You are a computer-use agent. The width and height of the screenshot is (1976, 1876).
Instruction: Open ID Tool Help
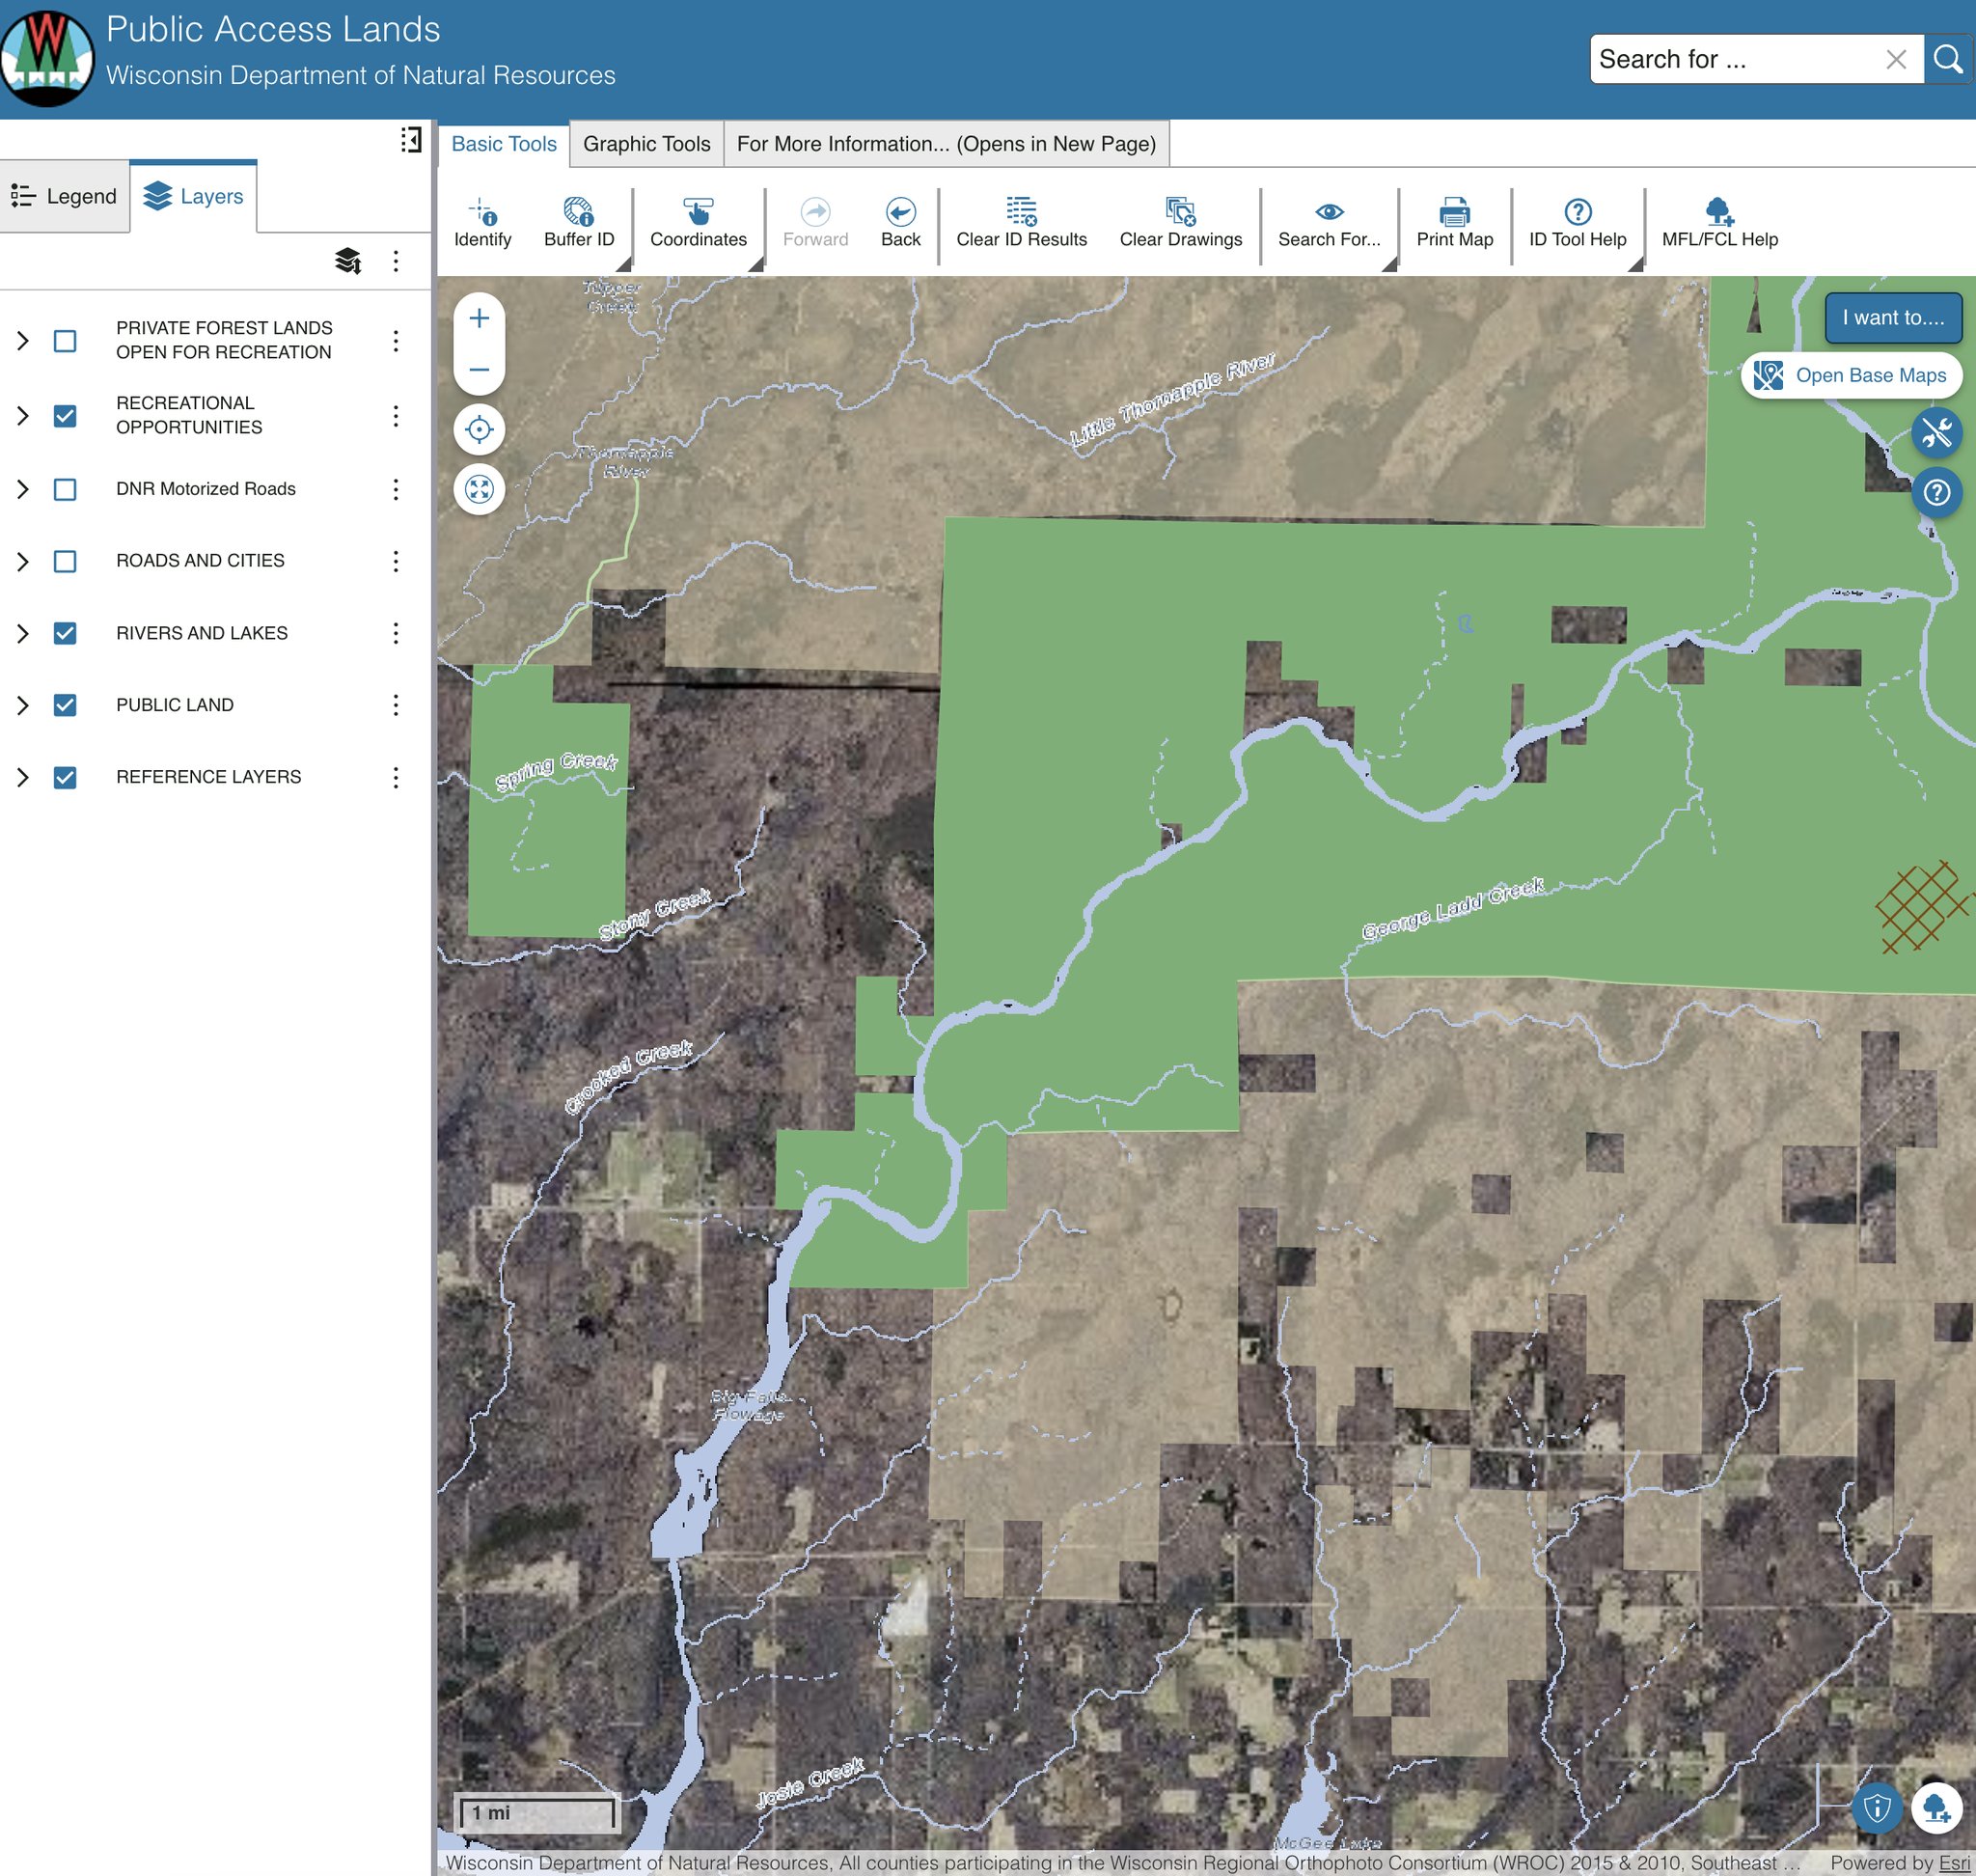point(1577,222)
